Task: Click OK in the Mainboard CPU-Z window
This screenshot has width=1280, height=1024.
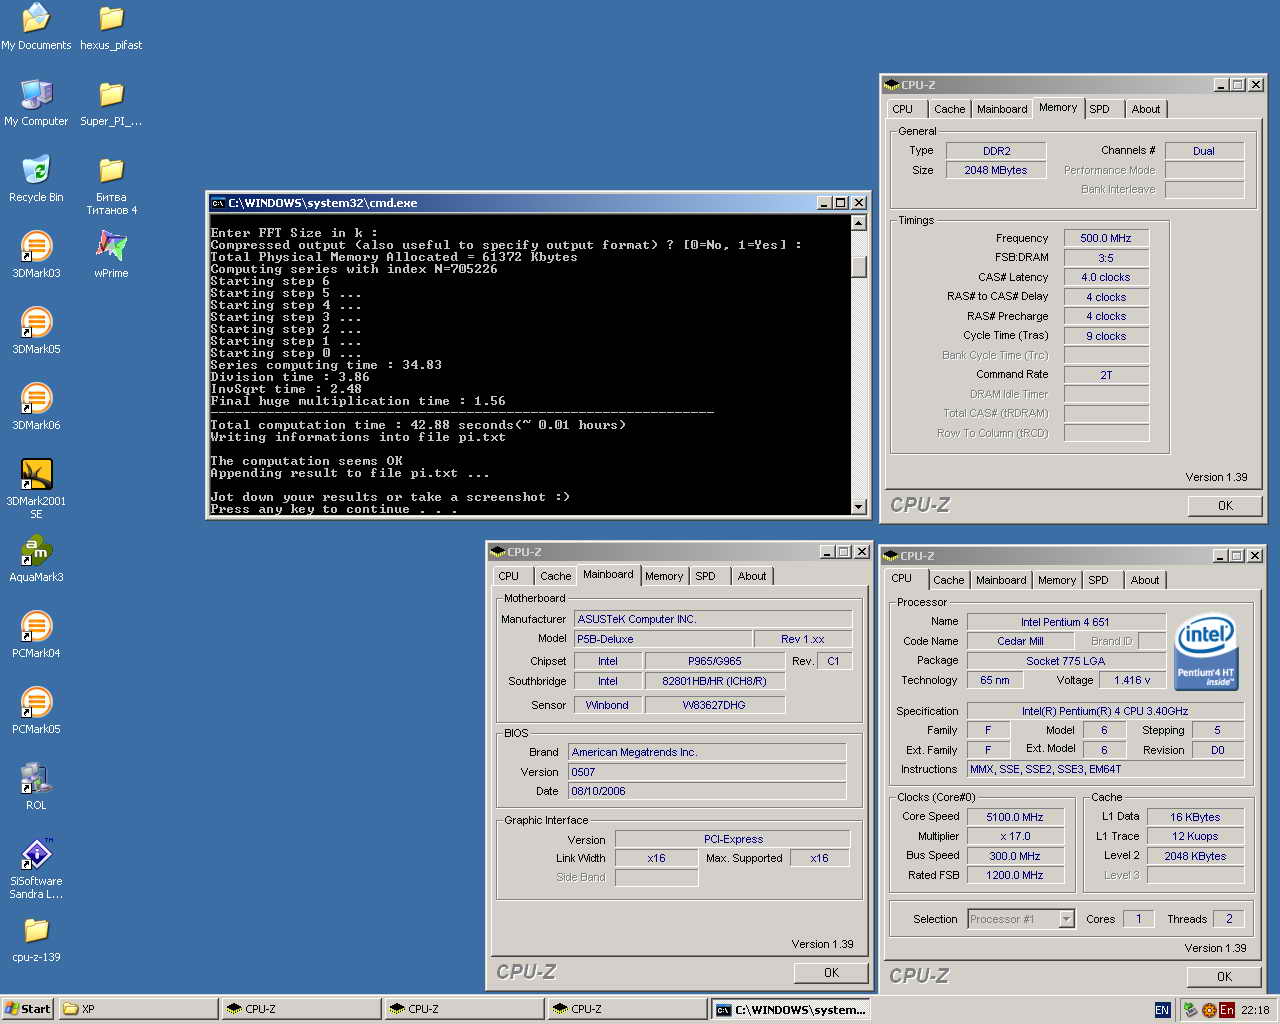Action: (x=831, y=973)
